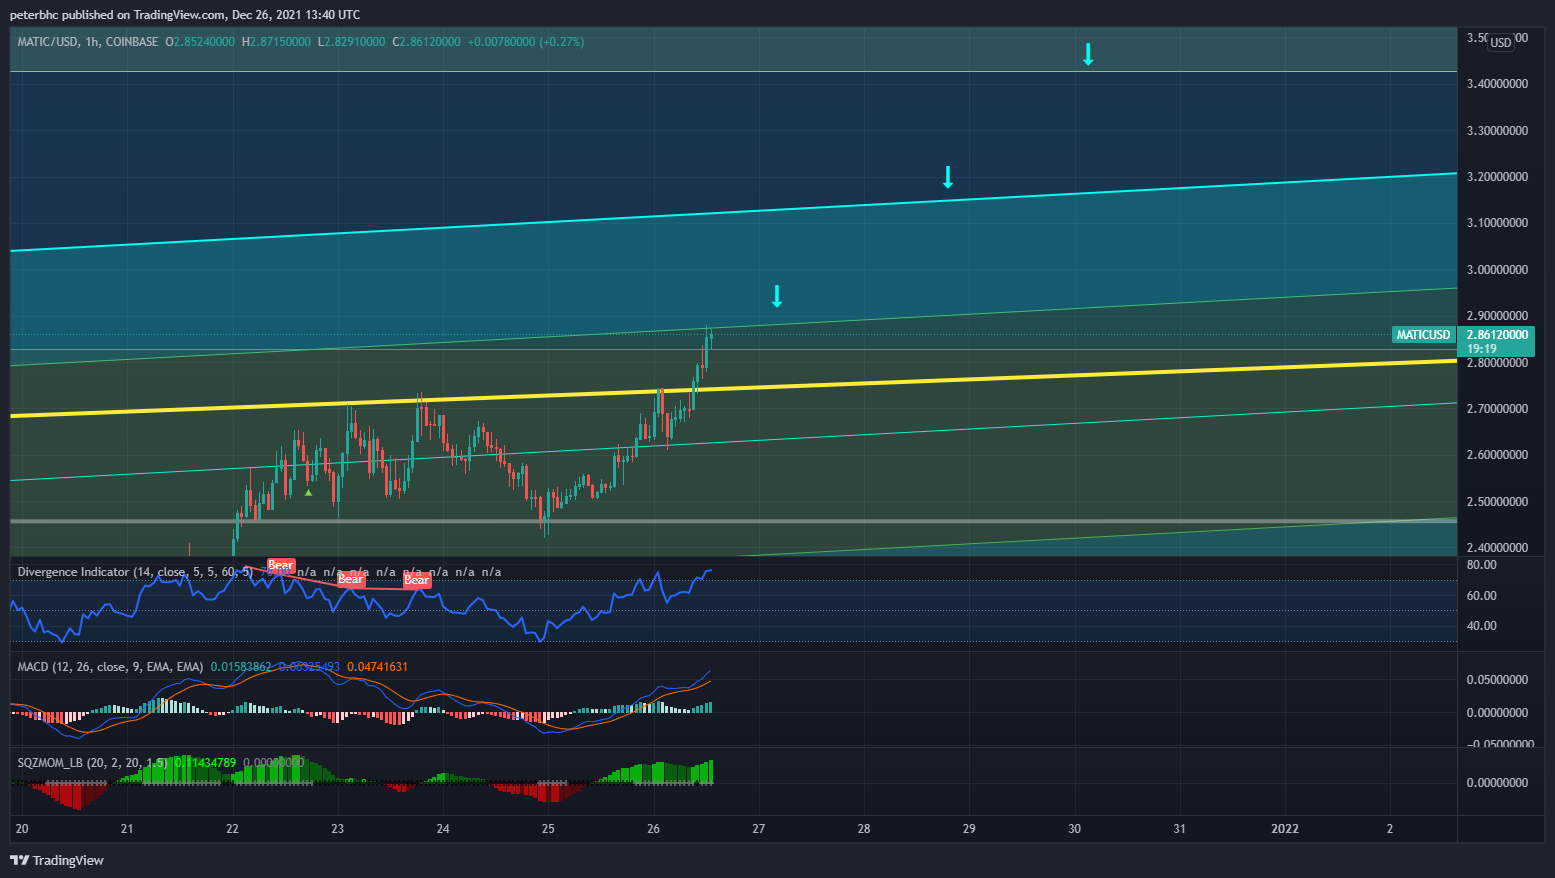Open the USD currency selector

pyautogui.click(x=1501, y=43)
